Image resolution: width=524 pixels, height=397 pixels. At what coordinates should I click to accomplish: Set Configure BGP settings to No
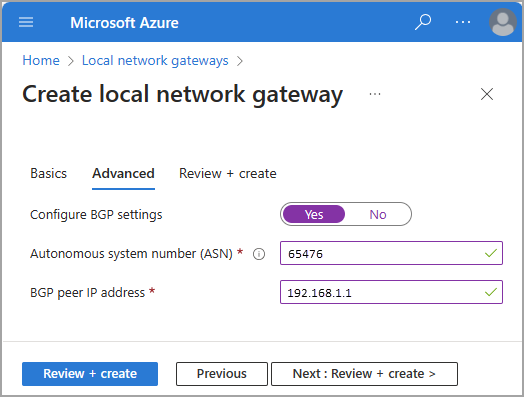(378, 214)
